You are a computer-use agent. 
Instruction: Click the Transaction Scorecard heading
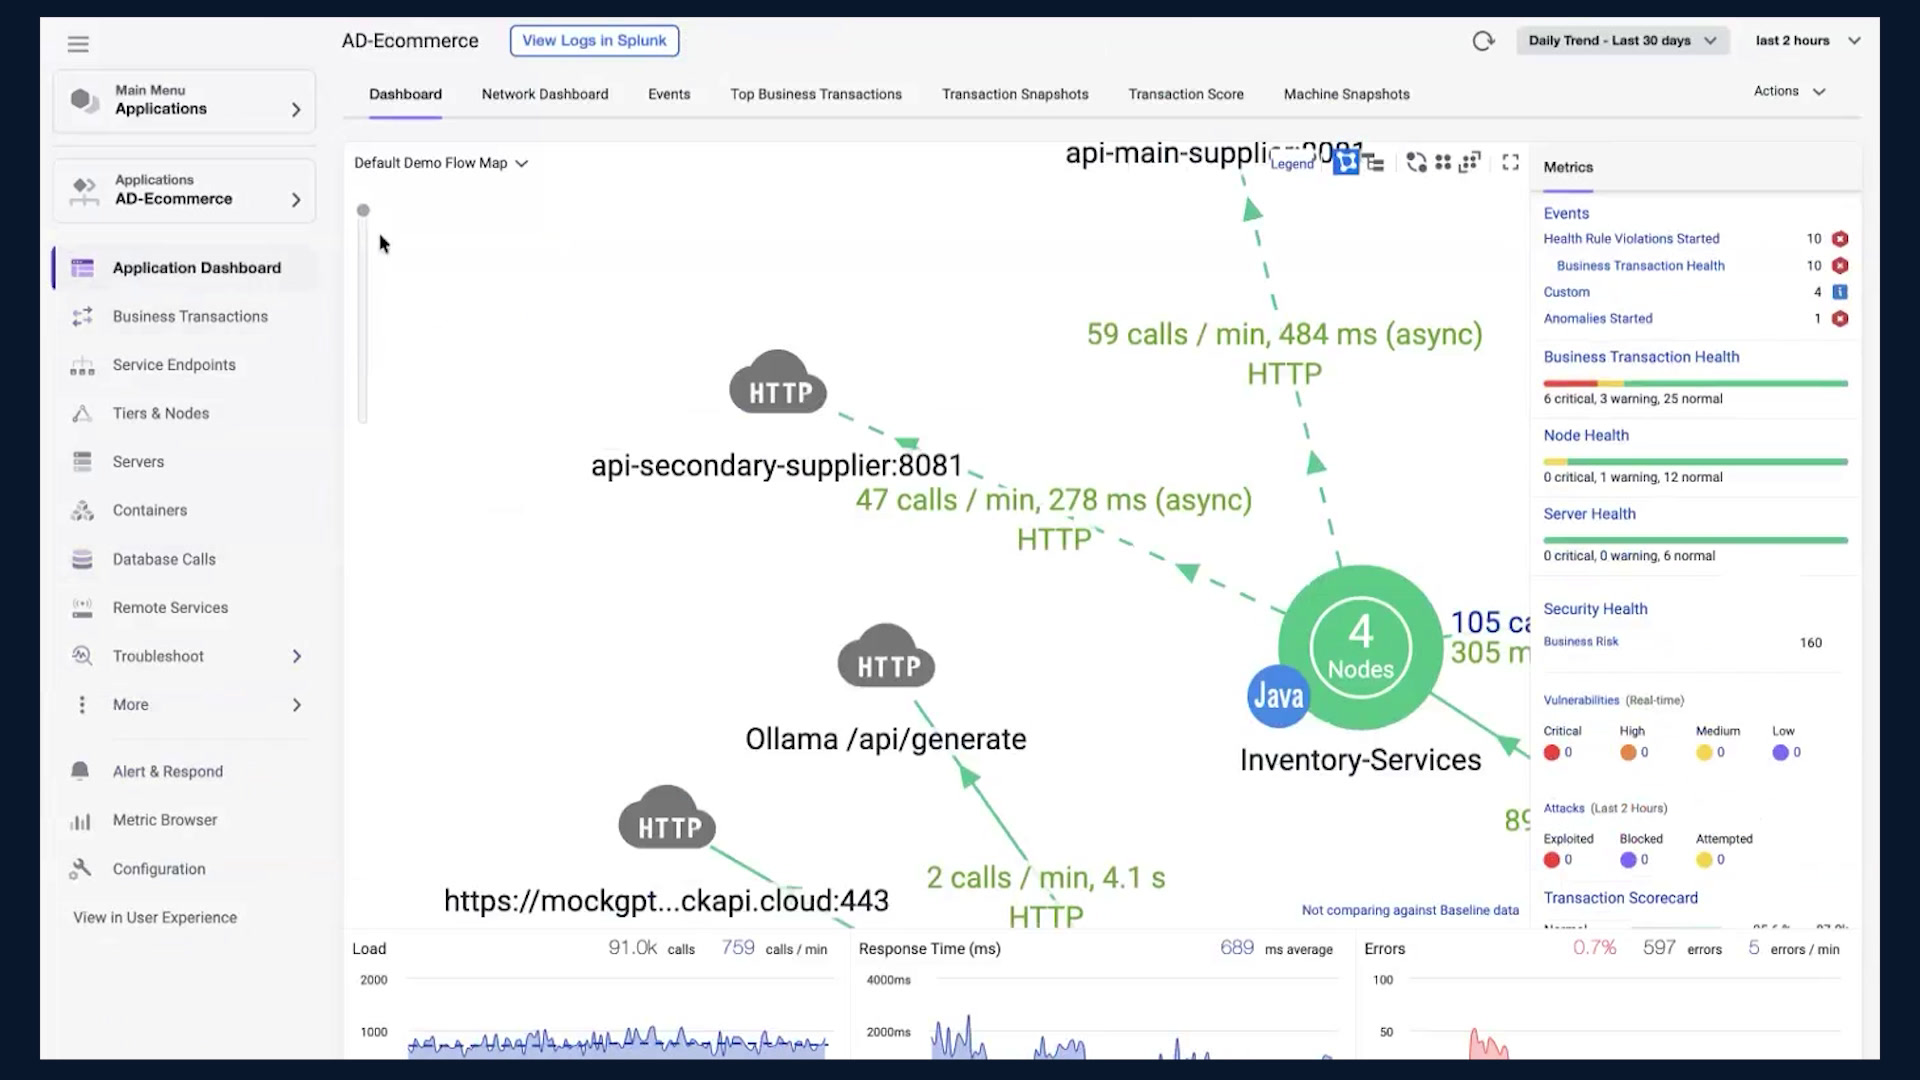[1620, 898]
